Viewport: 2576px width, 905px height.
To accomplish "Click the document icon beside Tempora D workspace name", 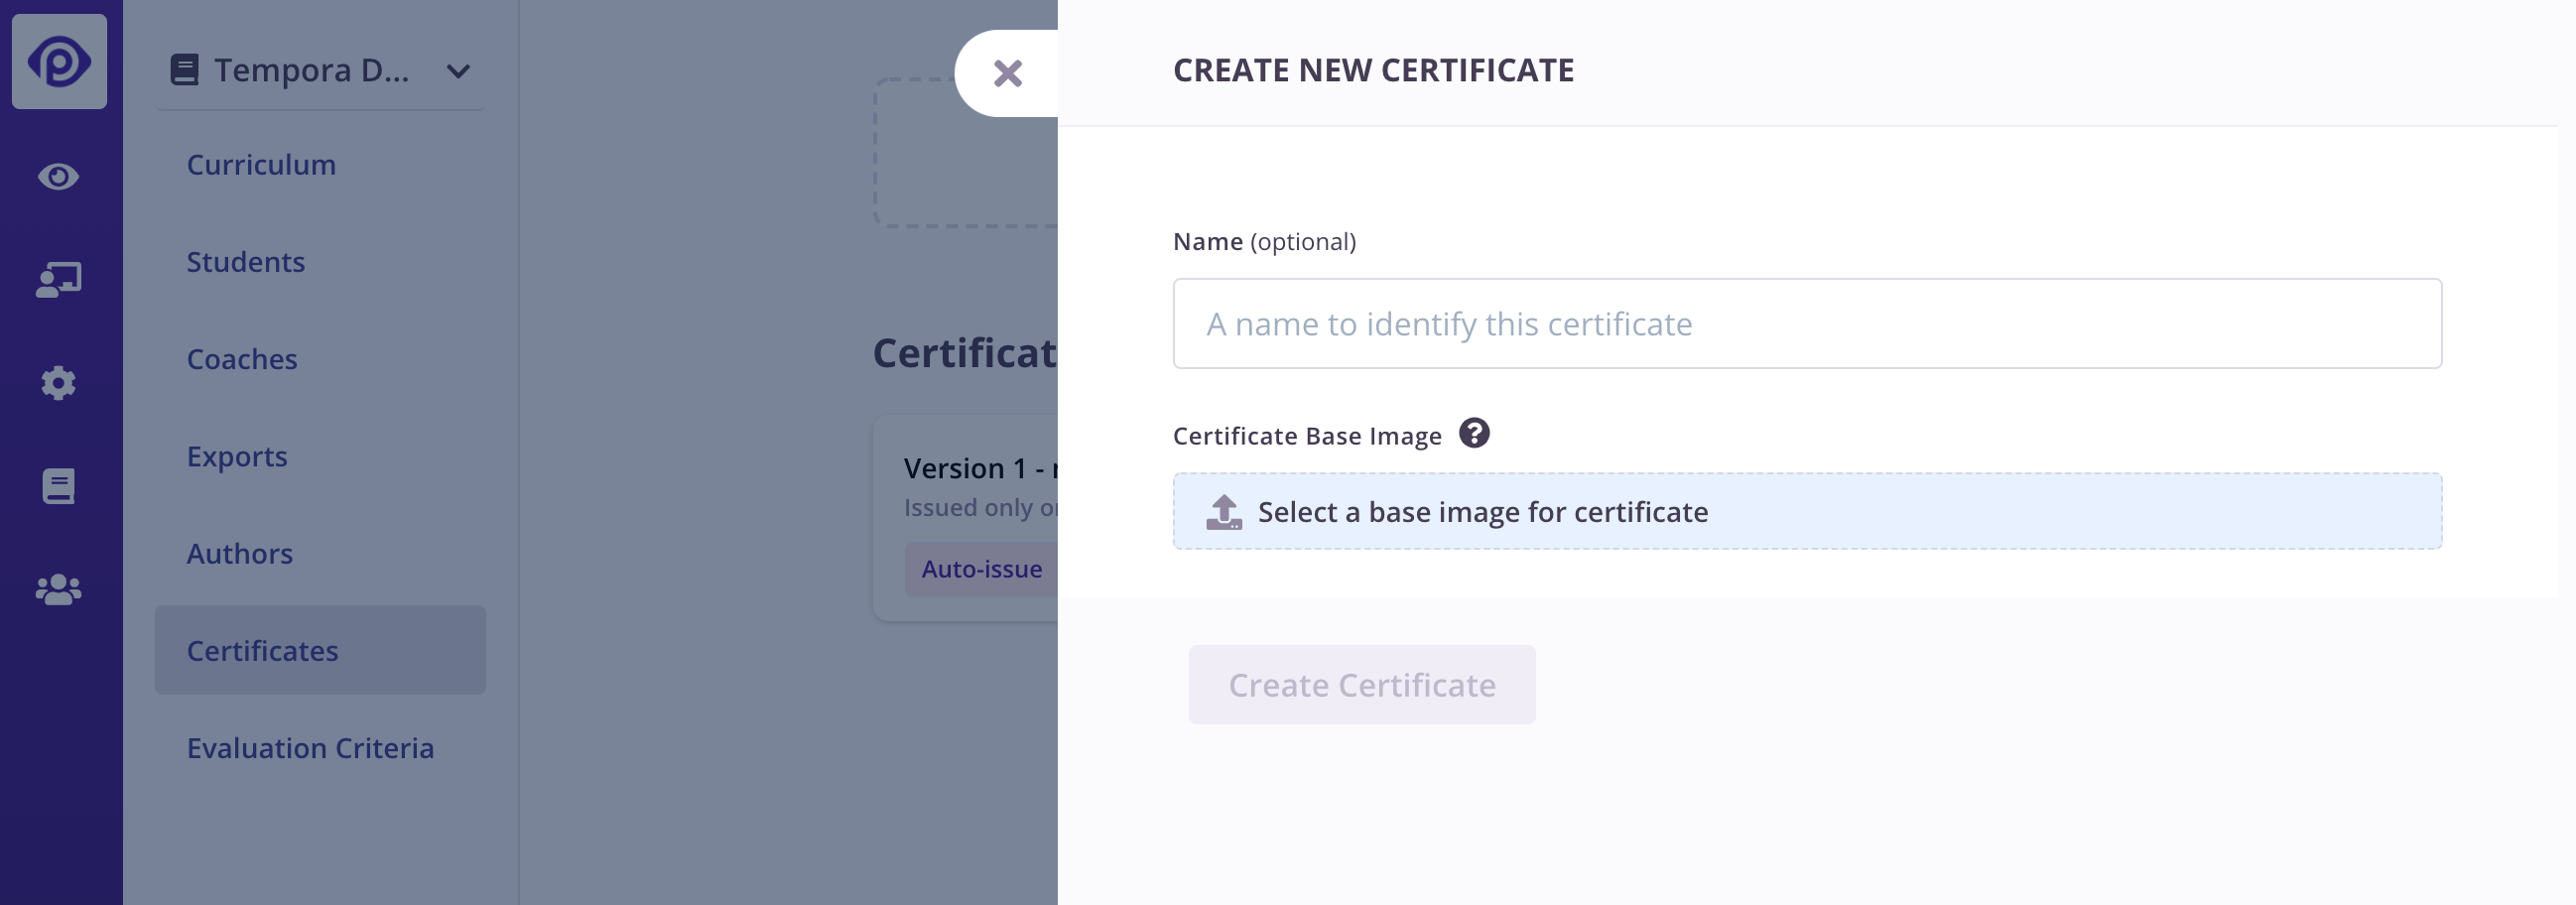I will pyautogui.click(x=184, y=70).
